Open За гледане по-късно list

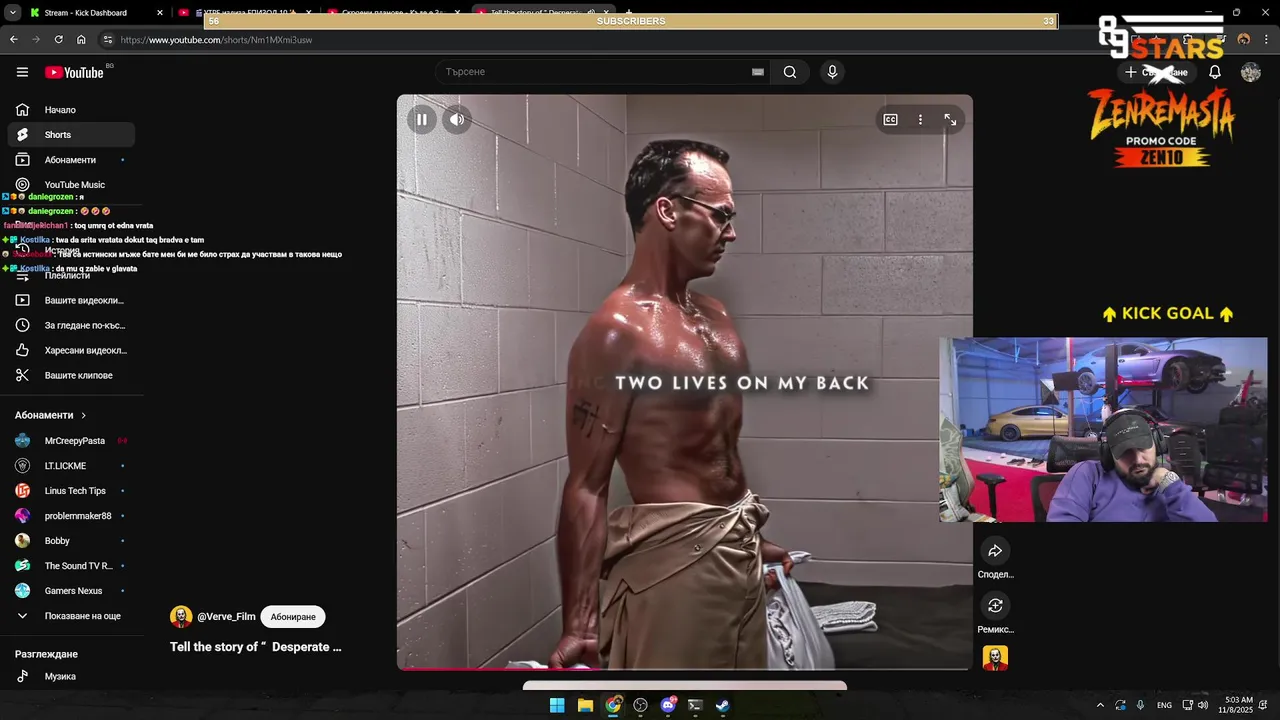70,325
